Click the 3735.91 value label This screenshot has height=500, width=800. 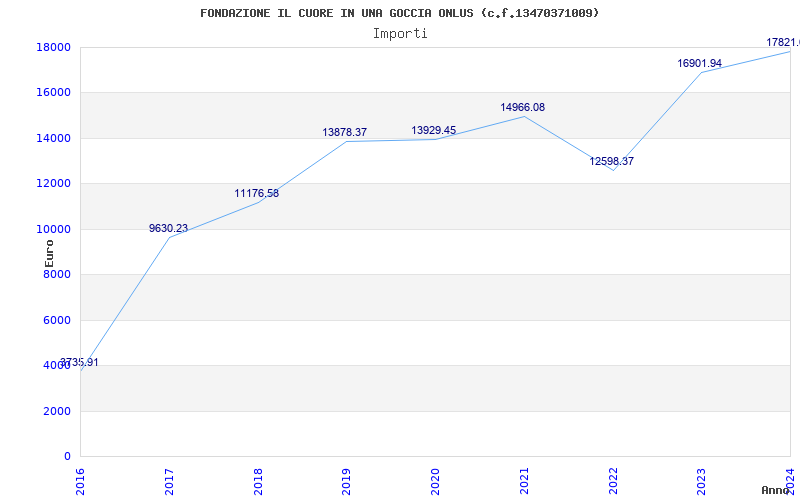[79, 362]
